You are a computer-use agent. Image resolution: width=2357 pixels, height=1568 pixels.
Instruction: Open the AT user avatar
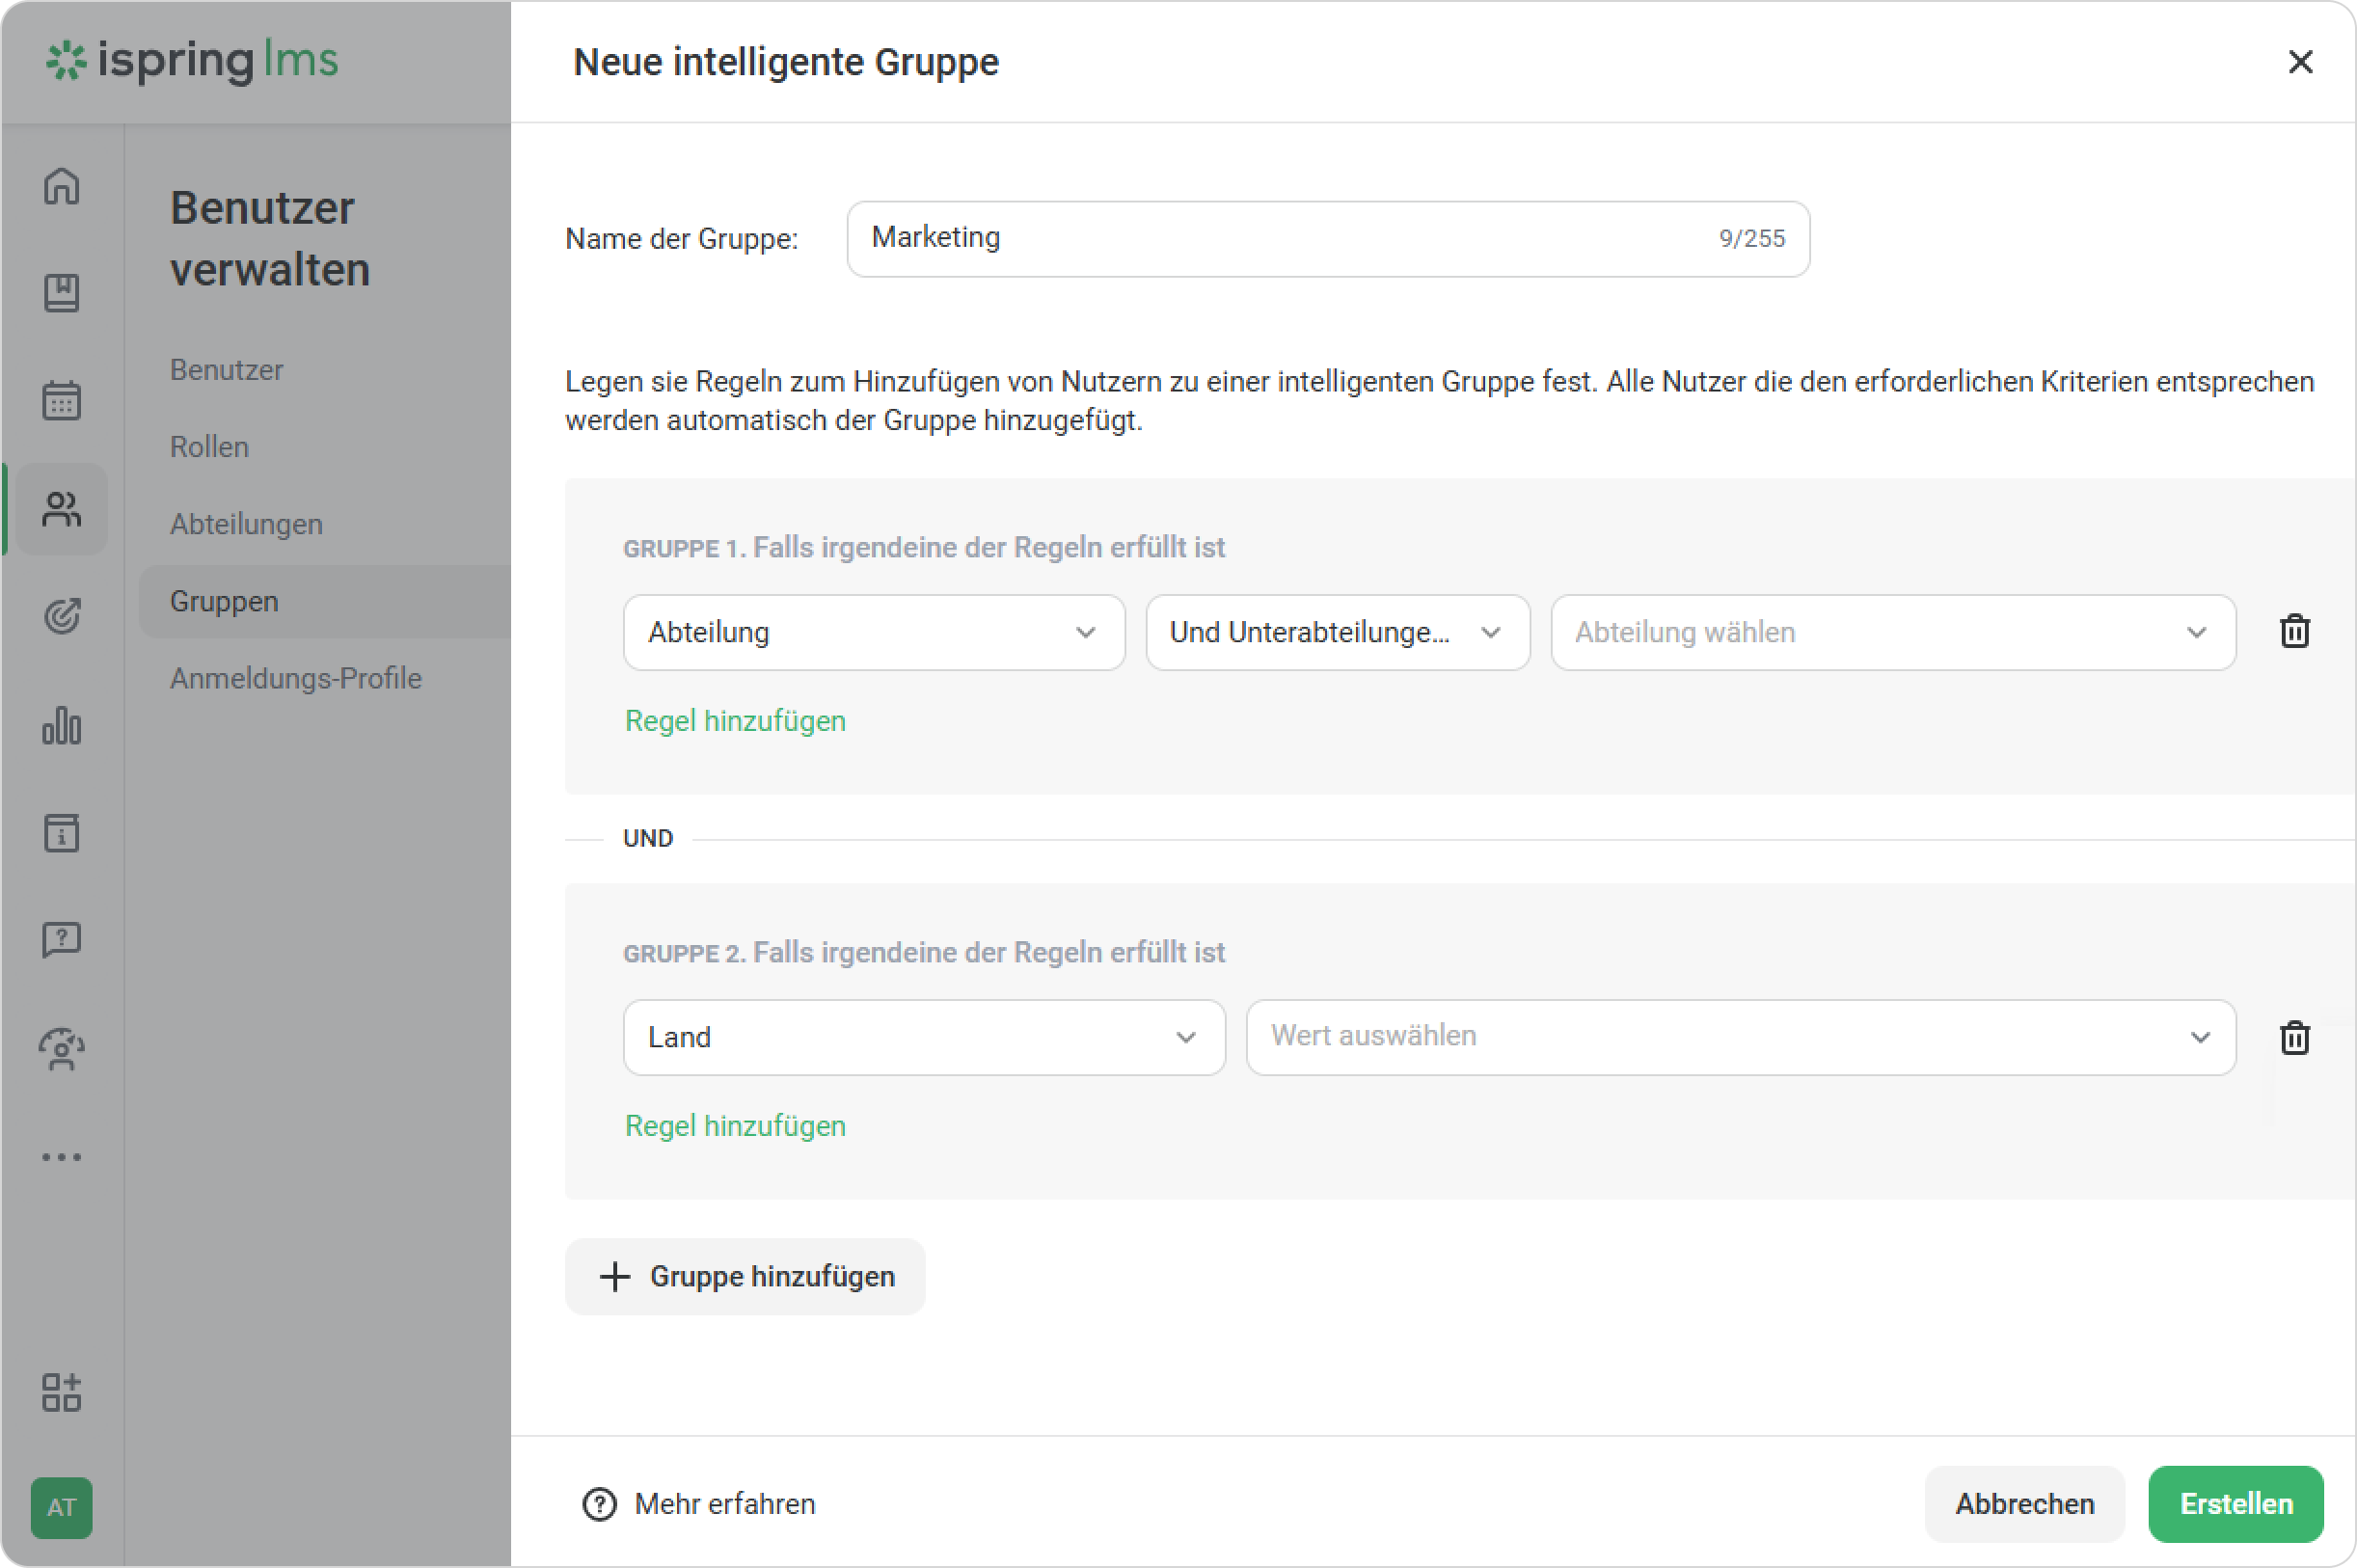(62, 1507)
